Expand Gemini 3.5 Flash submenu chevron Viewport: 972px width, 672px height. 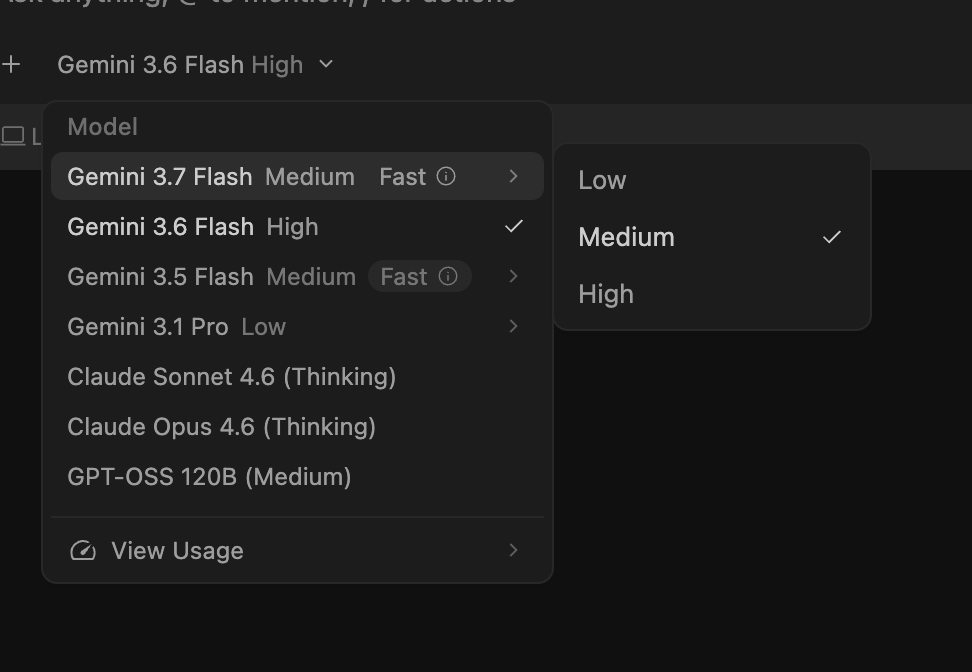513,276
